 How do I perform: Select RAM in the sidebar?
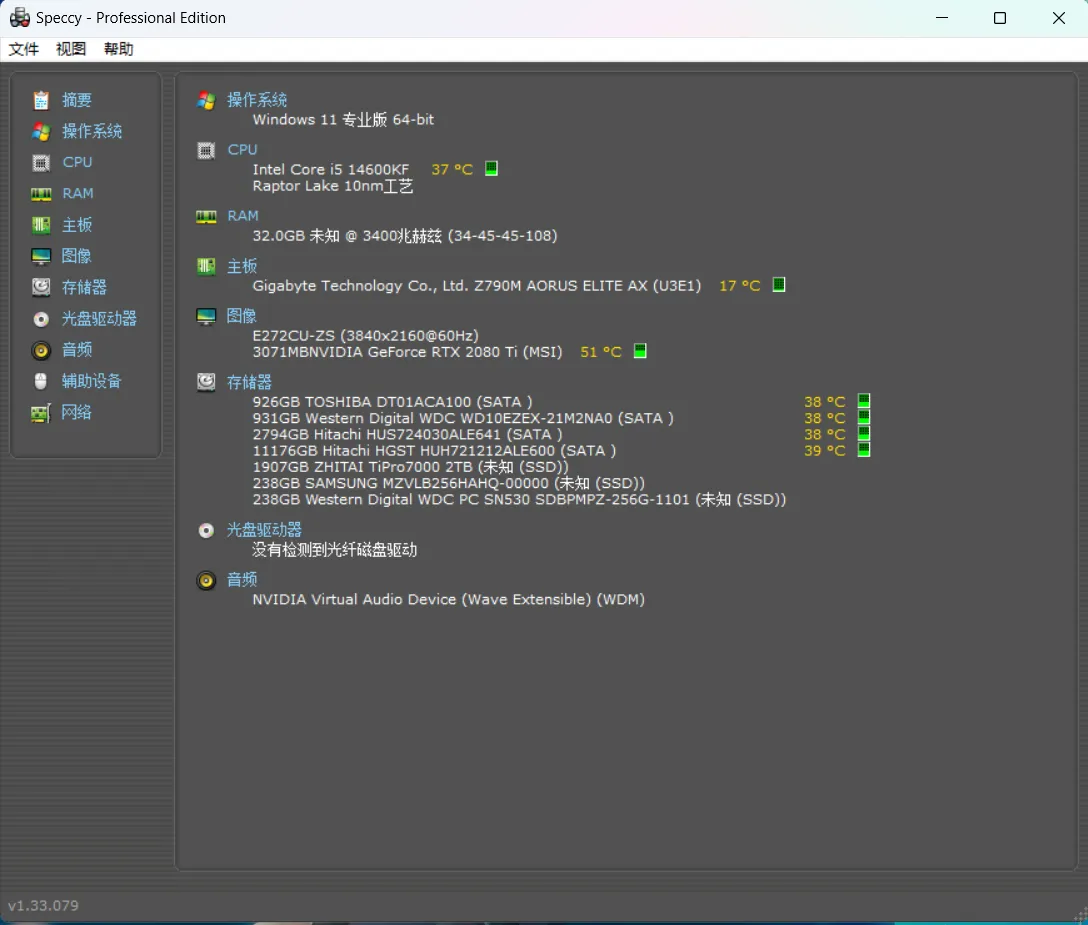(78, 194)
